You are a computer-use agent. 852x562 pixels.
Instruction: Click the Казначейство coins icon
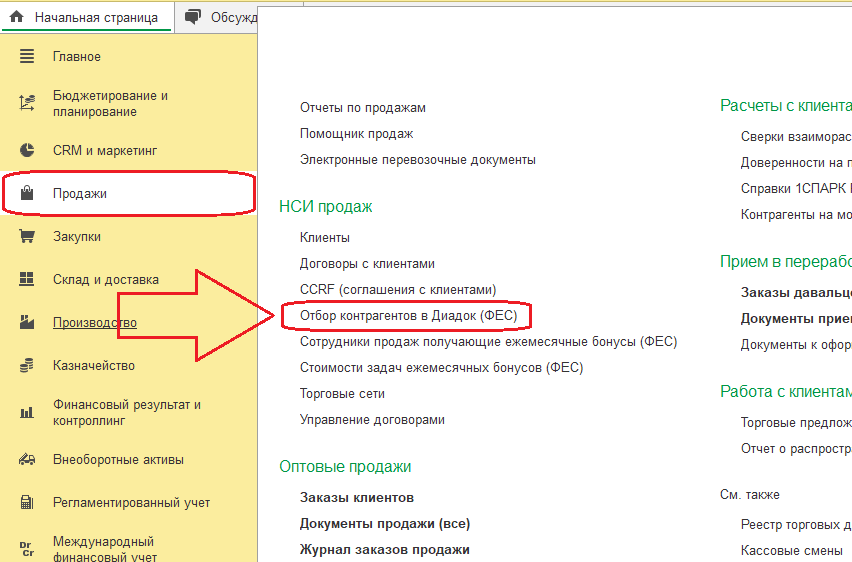pyautogui.click(x=27, y=366)
